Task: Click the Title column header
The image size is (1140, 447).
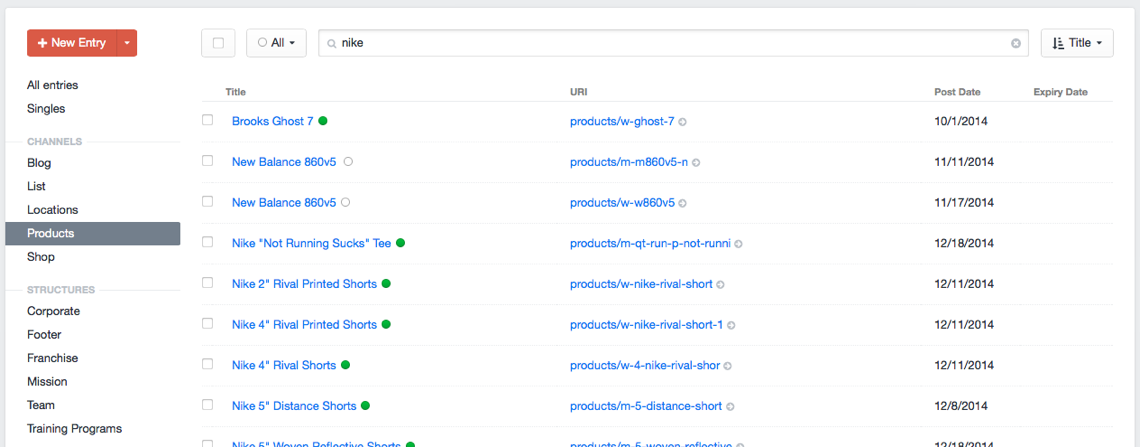Action: point(236,92)
